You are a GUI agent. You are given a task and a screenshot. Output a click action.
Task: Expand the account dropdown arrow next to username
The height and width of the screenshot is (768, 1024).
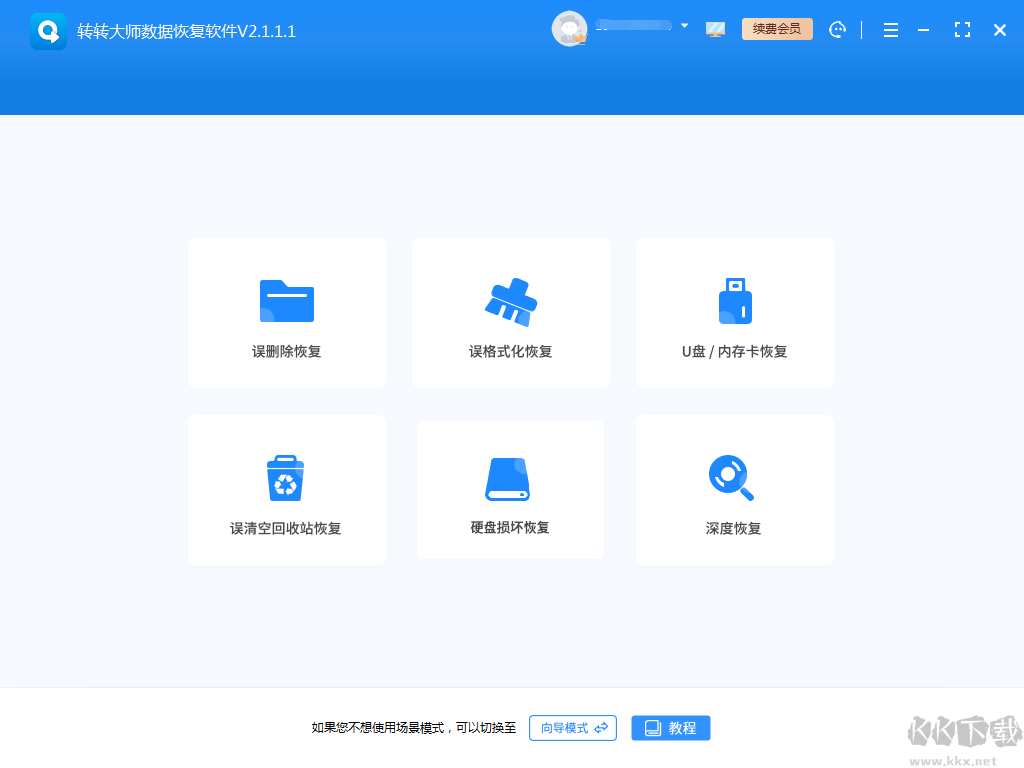pos(685,26)
